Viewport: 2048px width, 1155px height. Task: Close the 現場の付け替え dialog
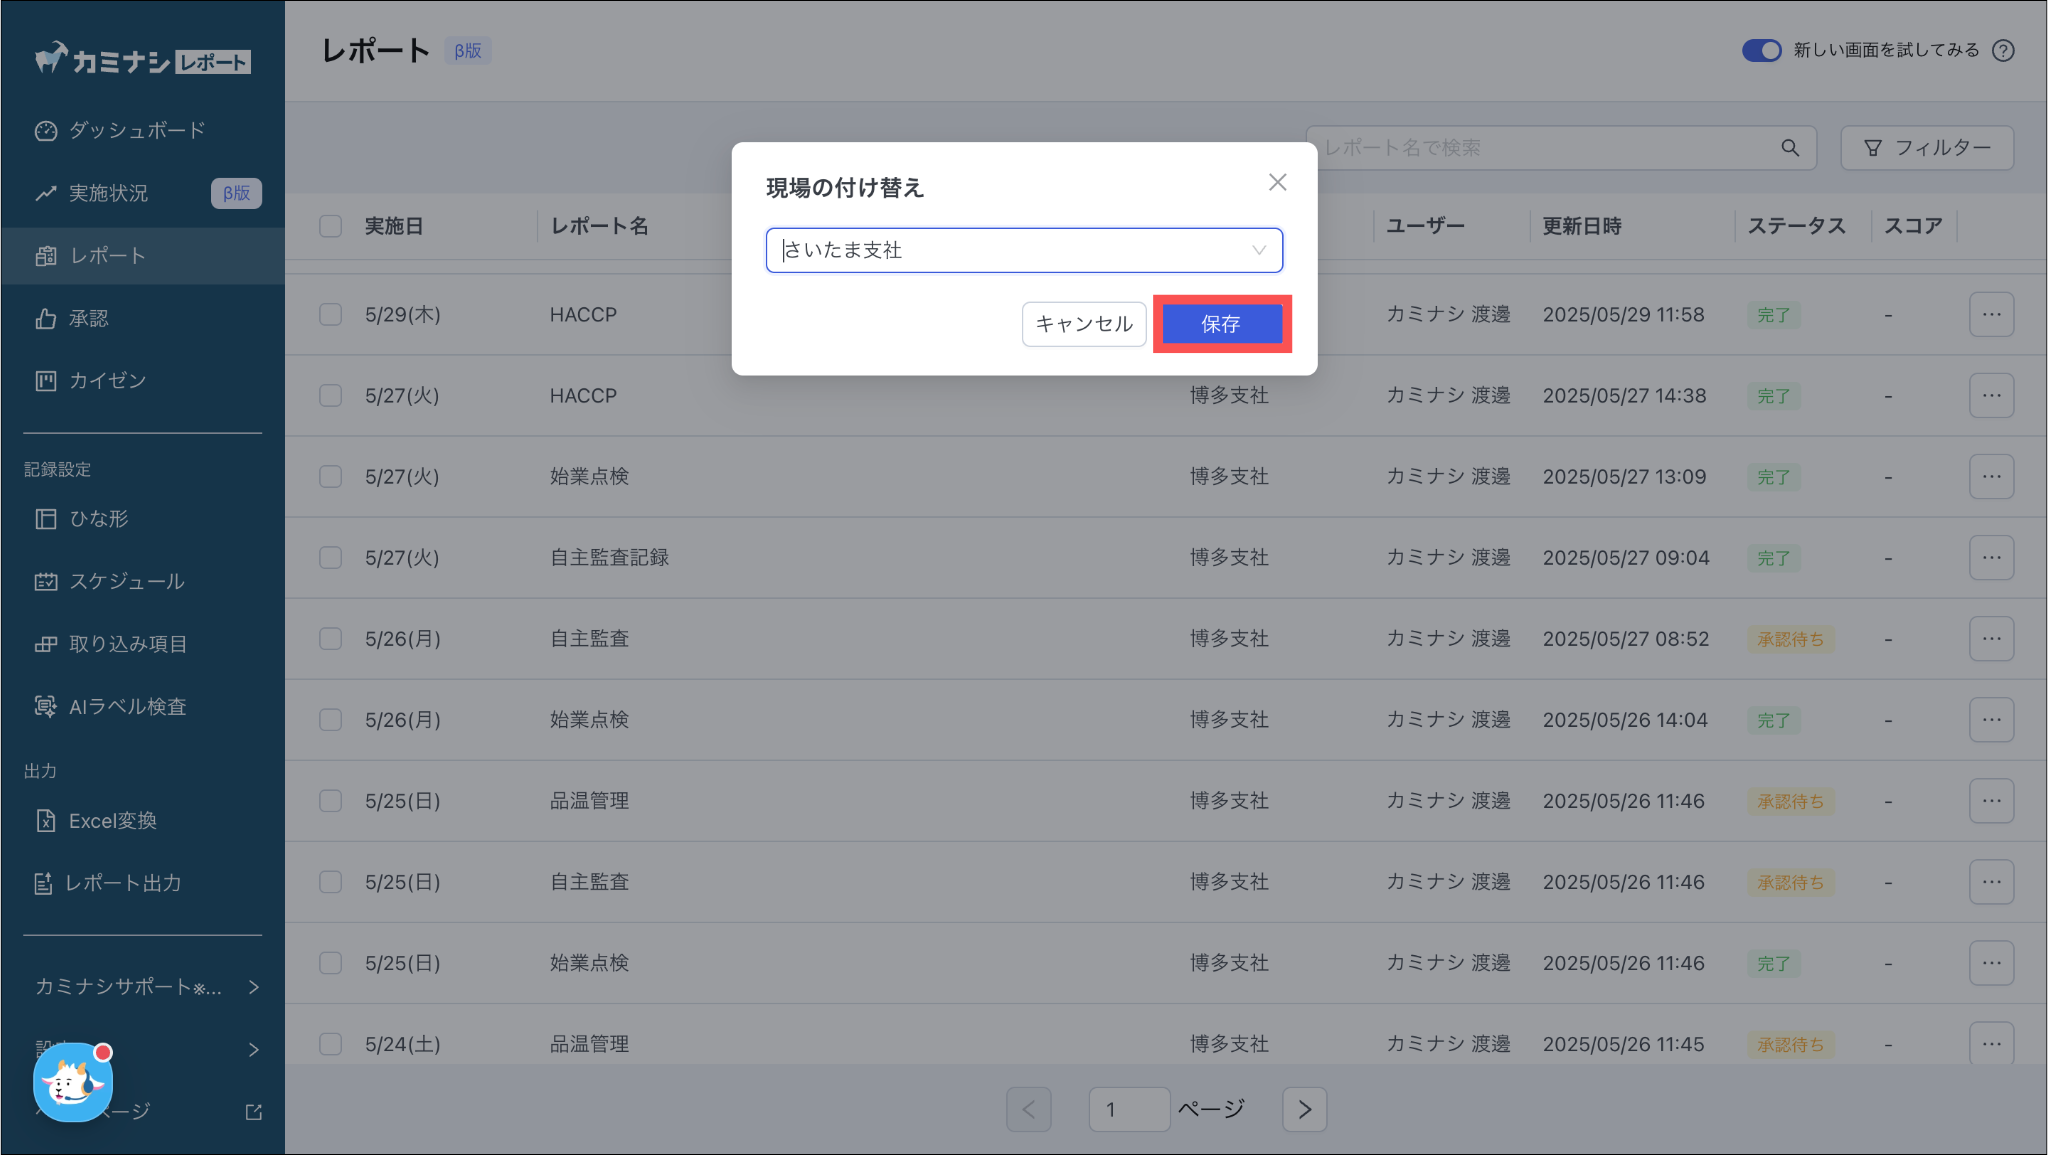1277,182
